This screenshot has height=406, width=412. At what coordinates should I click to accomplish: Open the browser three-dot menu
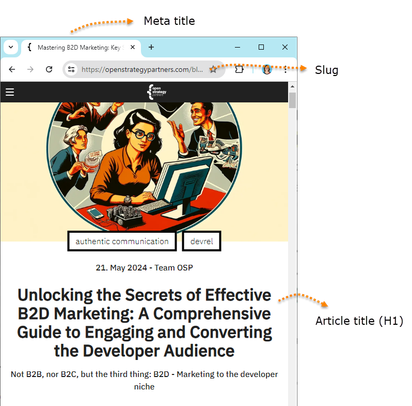point(285,69)
